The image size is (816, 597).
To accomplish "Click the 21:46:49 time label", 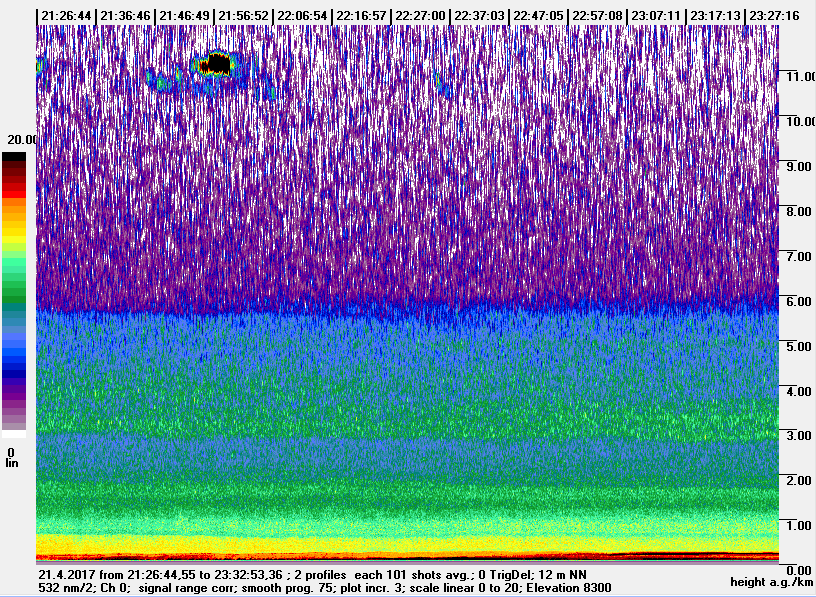I will tap(184, 16).
